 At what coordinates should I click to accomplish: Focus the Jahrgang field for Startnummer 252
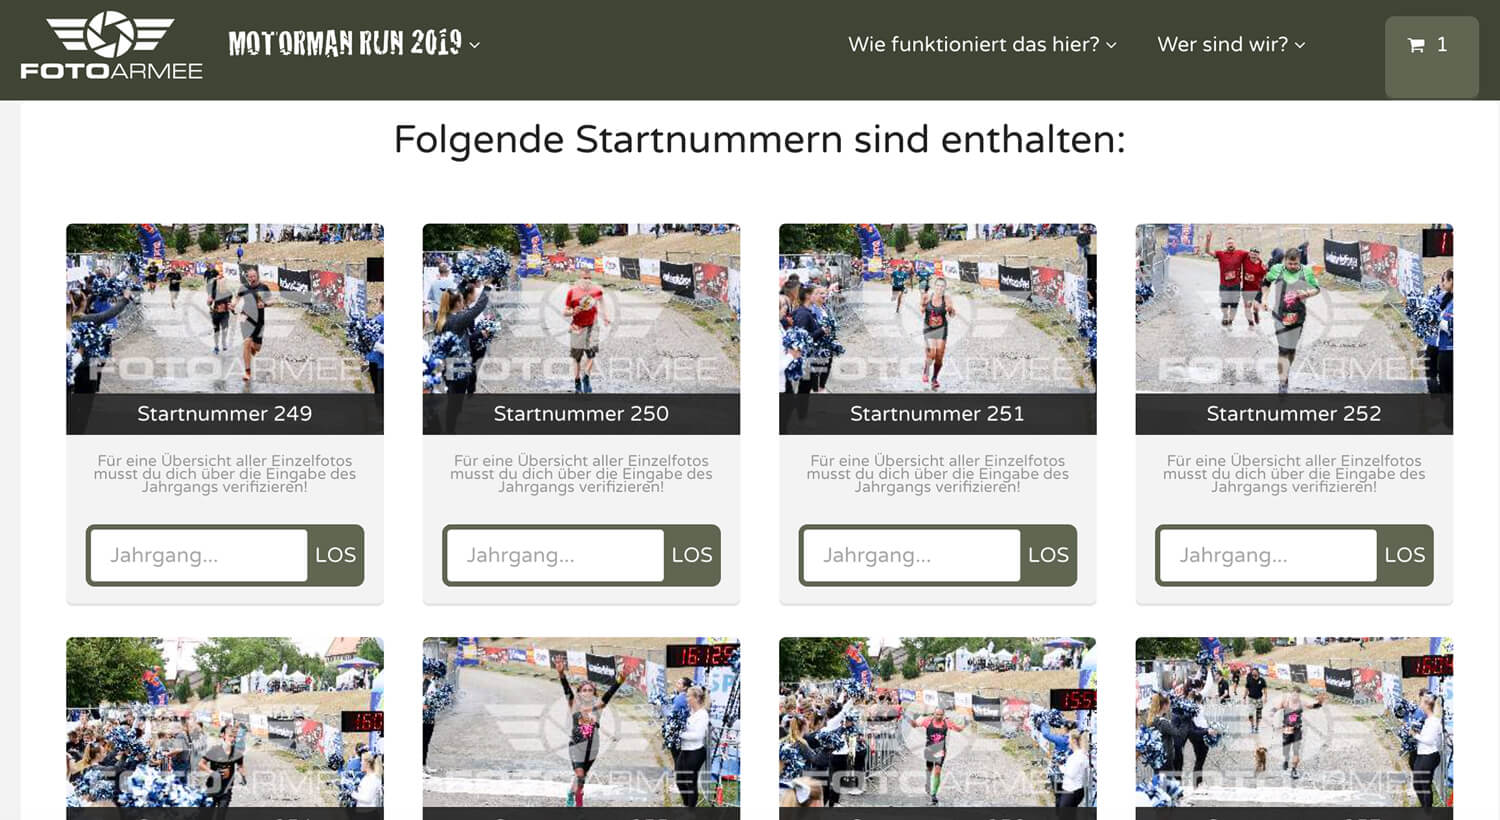(x=1268, y=555)
